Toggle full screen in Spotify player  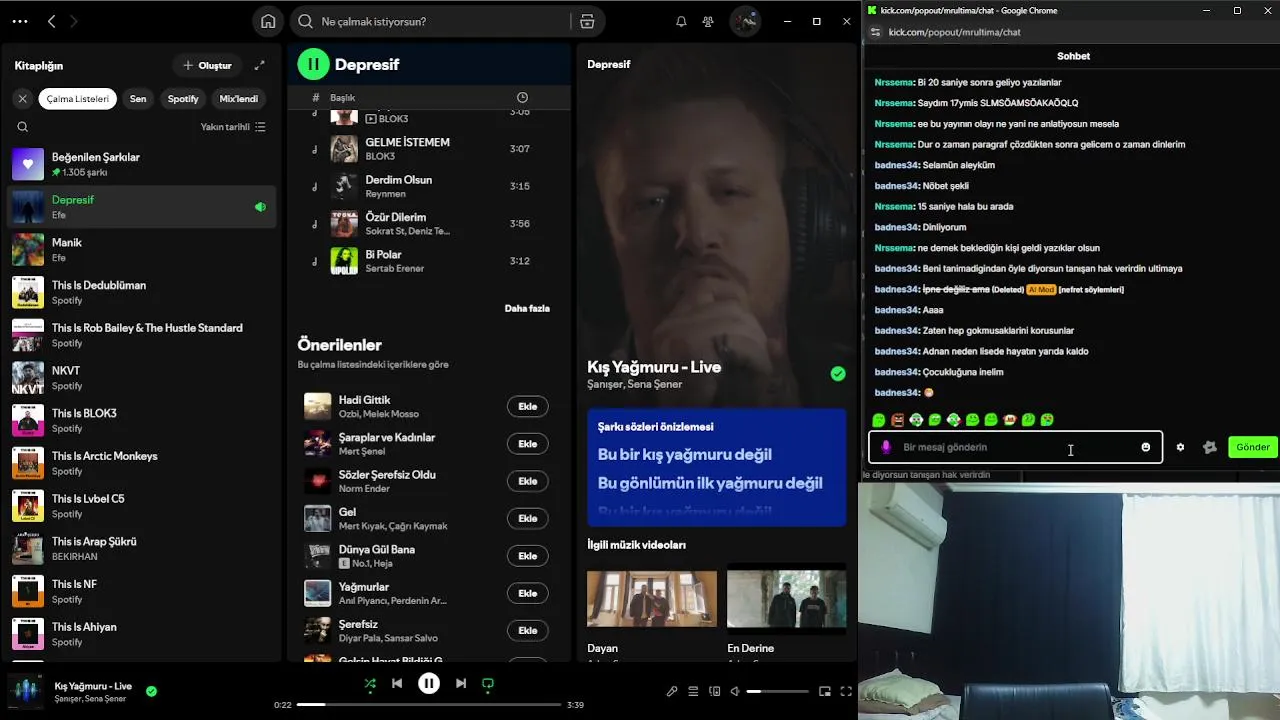tap(846, 691)
